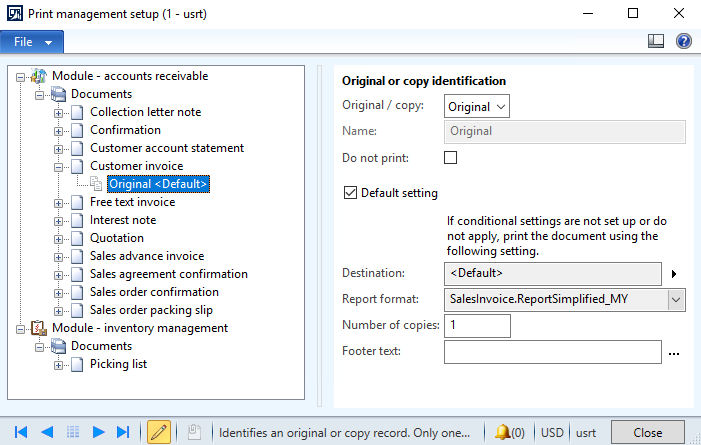
Task: Uncheck the Default setting checkbox
Action: 350,193
